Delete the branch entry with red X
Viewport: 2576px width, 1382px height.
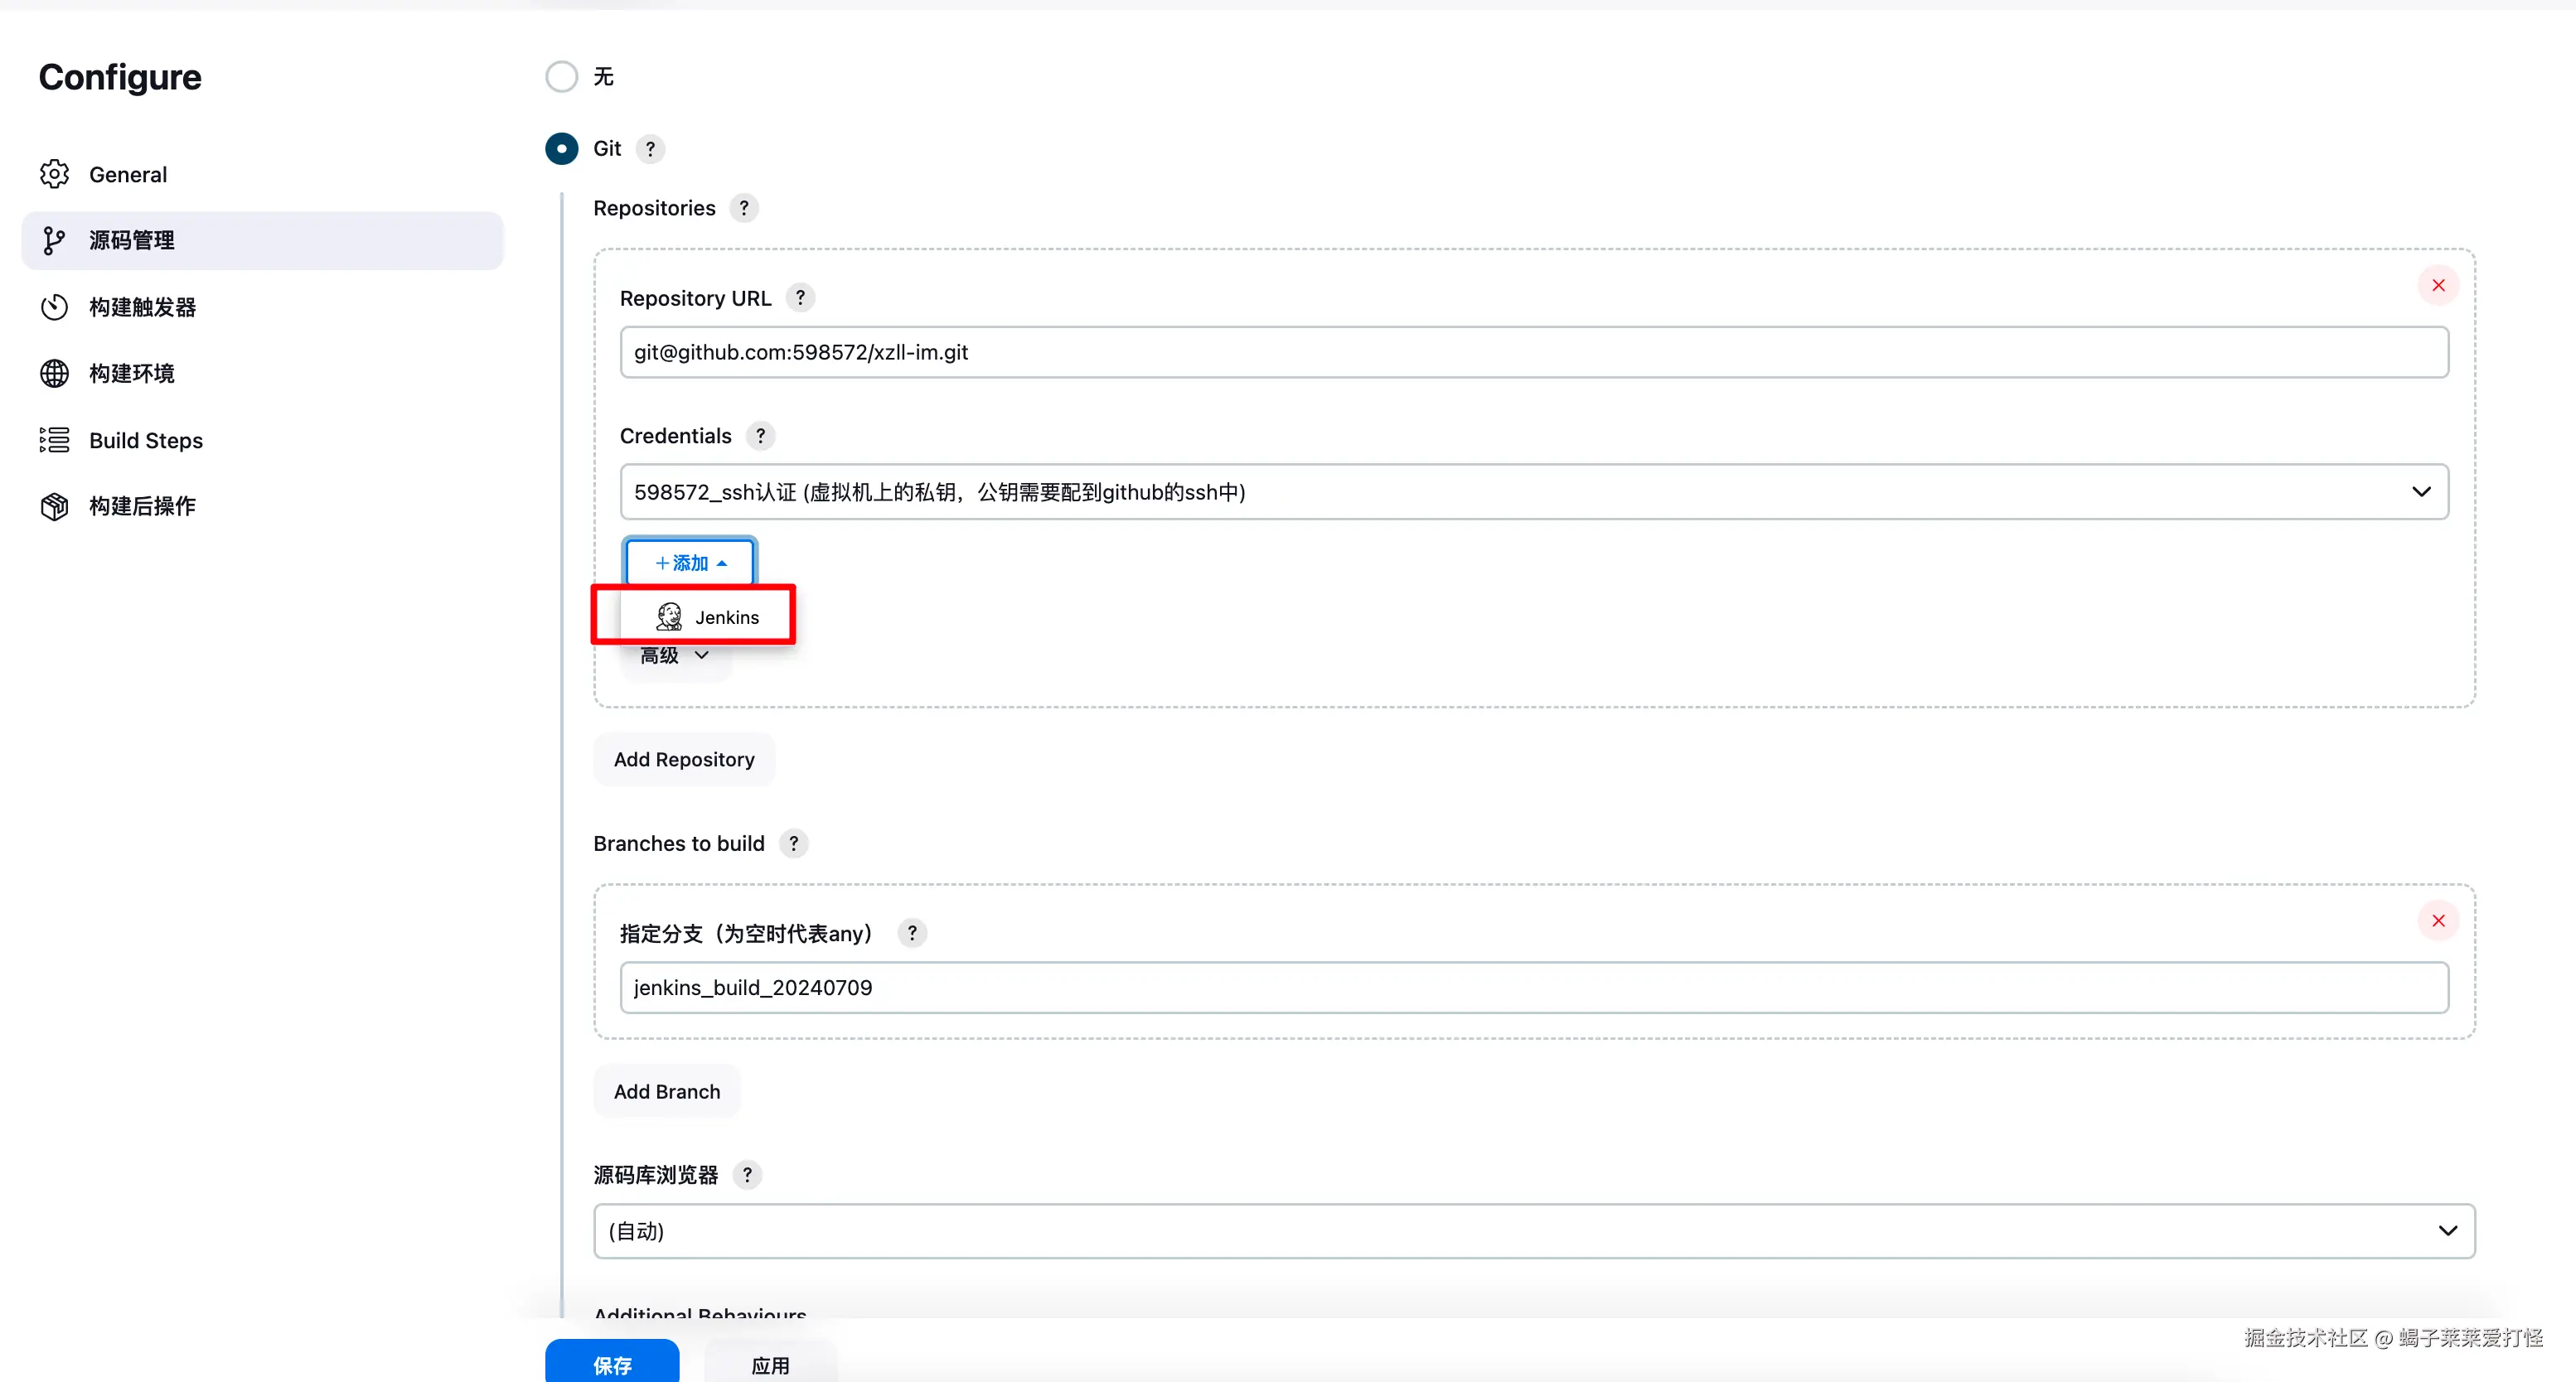[x=2438, y=921]
